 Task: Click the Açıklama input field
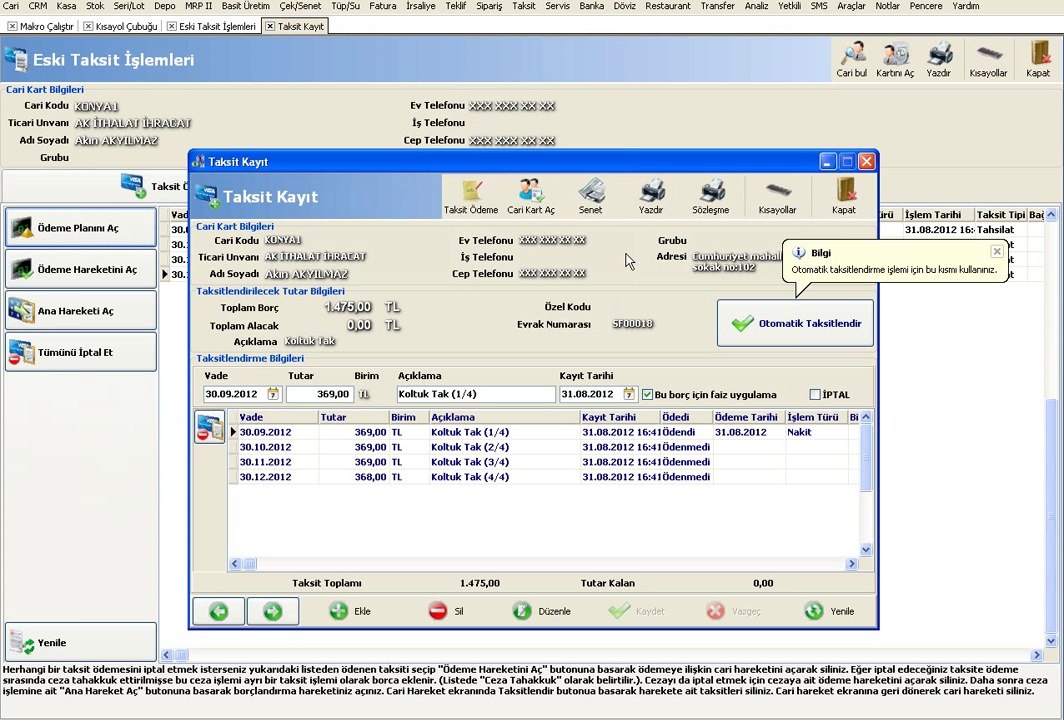476,394
